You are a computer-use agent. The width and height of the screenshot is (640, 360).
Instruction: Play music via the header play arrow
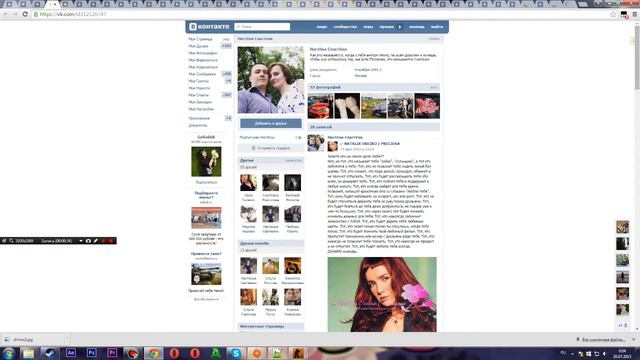pyautogui.click(x=400, y=27)
